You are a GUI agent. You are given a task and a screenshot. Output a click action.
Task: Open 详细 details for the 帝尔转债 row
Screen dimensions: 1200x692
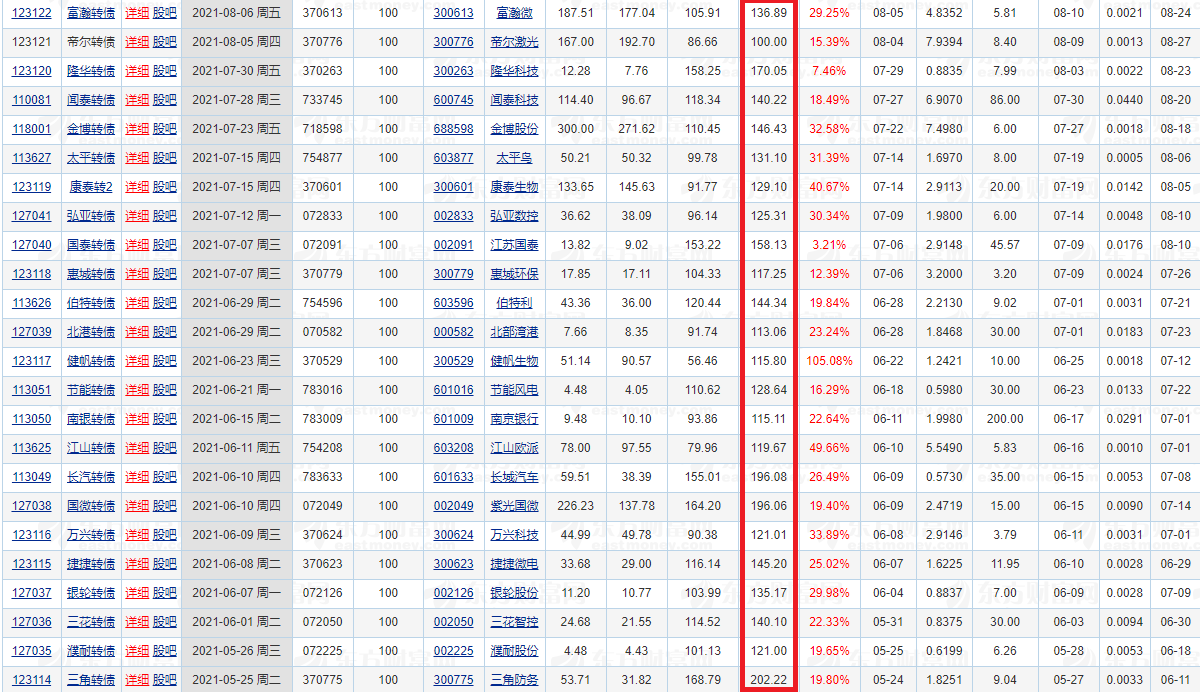[137, 42]
